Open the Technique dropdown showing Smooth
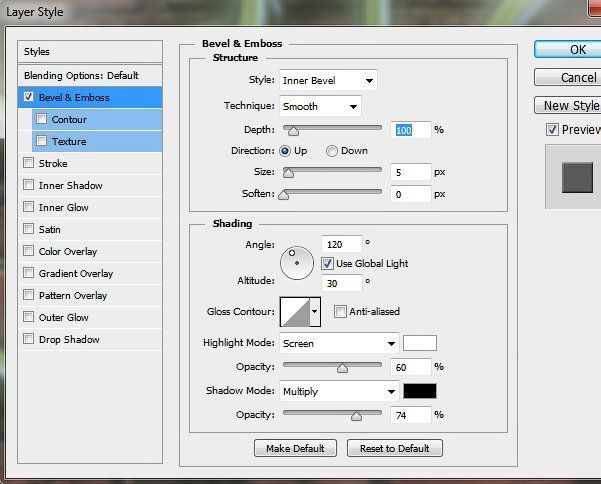Screen dimensions: 601x484 click(x=321, y=106)
